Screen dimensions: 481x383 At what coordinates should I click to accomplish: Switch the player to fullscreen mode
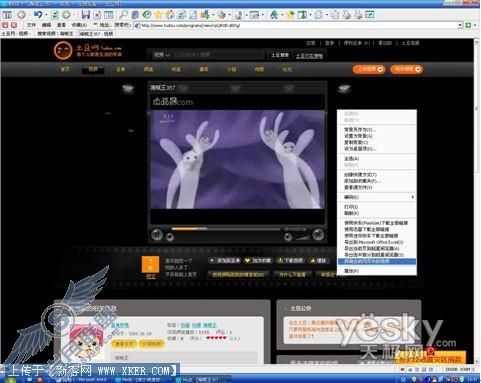tap(318, 235)
